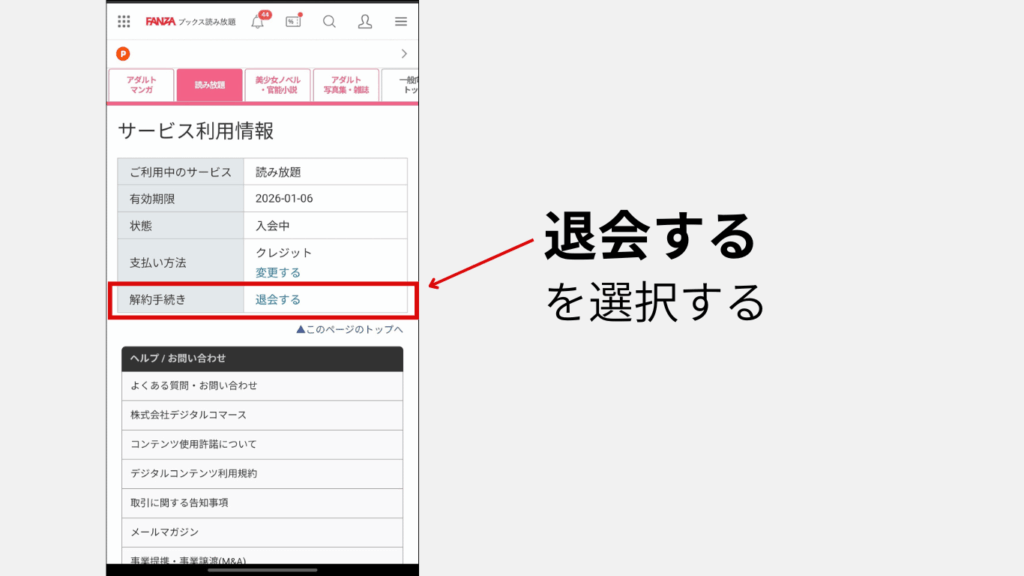Screen dimensions: 1024x576
Task: Open the notifications bell icon
Action: coord(258,21)
